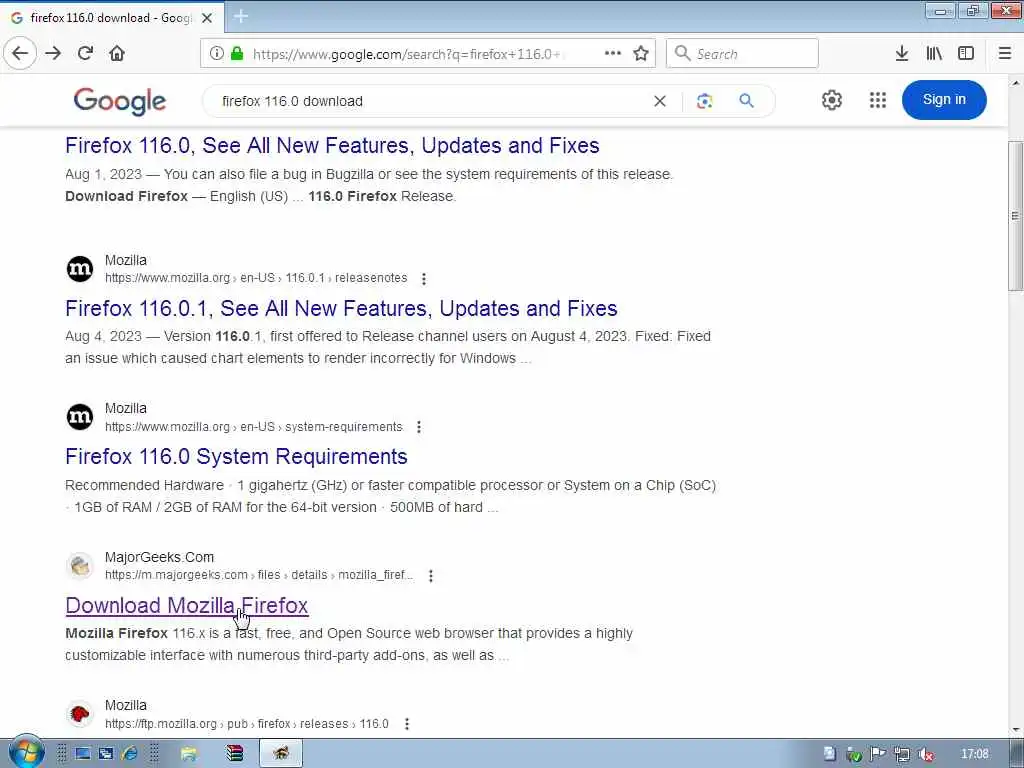Submit search with the magnifier icon
The width and height of the screenshot is (1024, 768).
[746, 101]
